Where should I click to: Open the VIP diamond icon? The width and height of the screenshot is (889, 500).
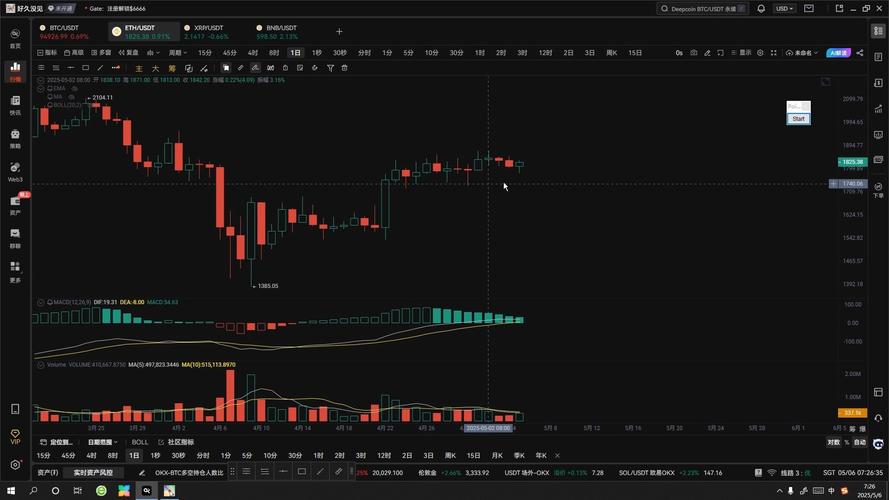[15, 436]
